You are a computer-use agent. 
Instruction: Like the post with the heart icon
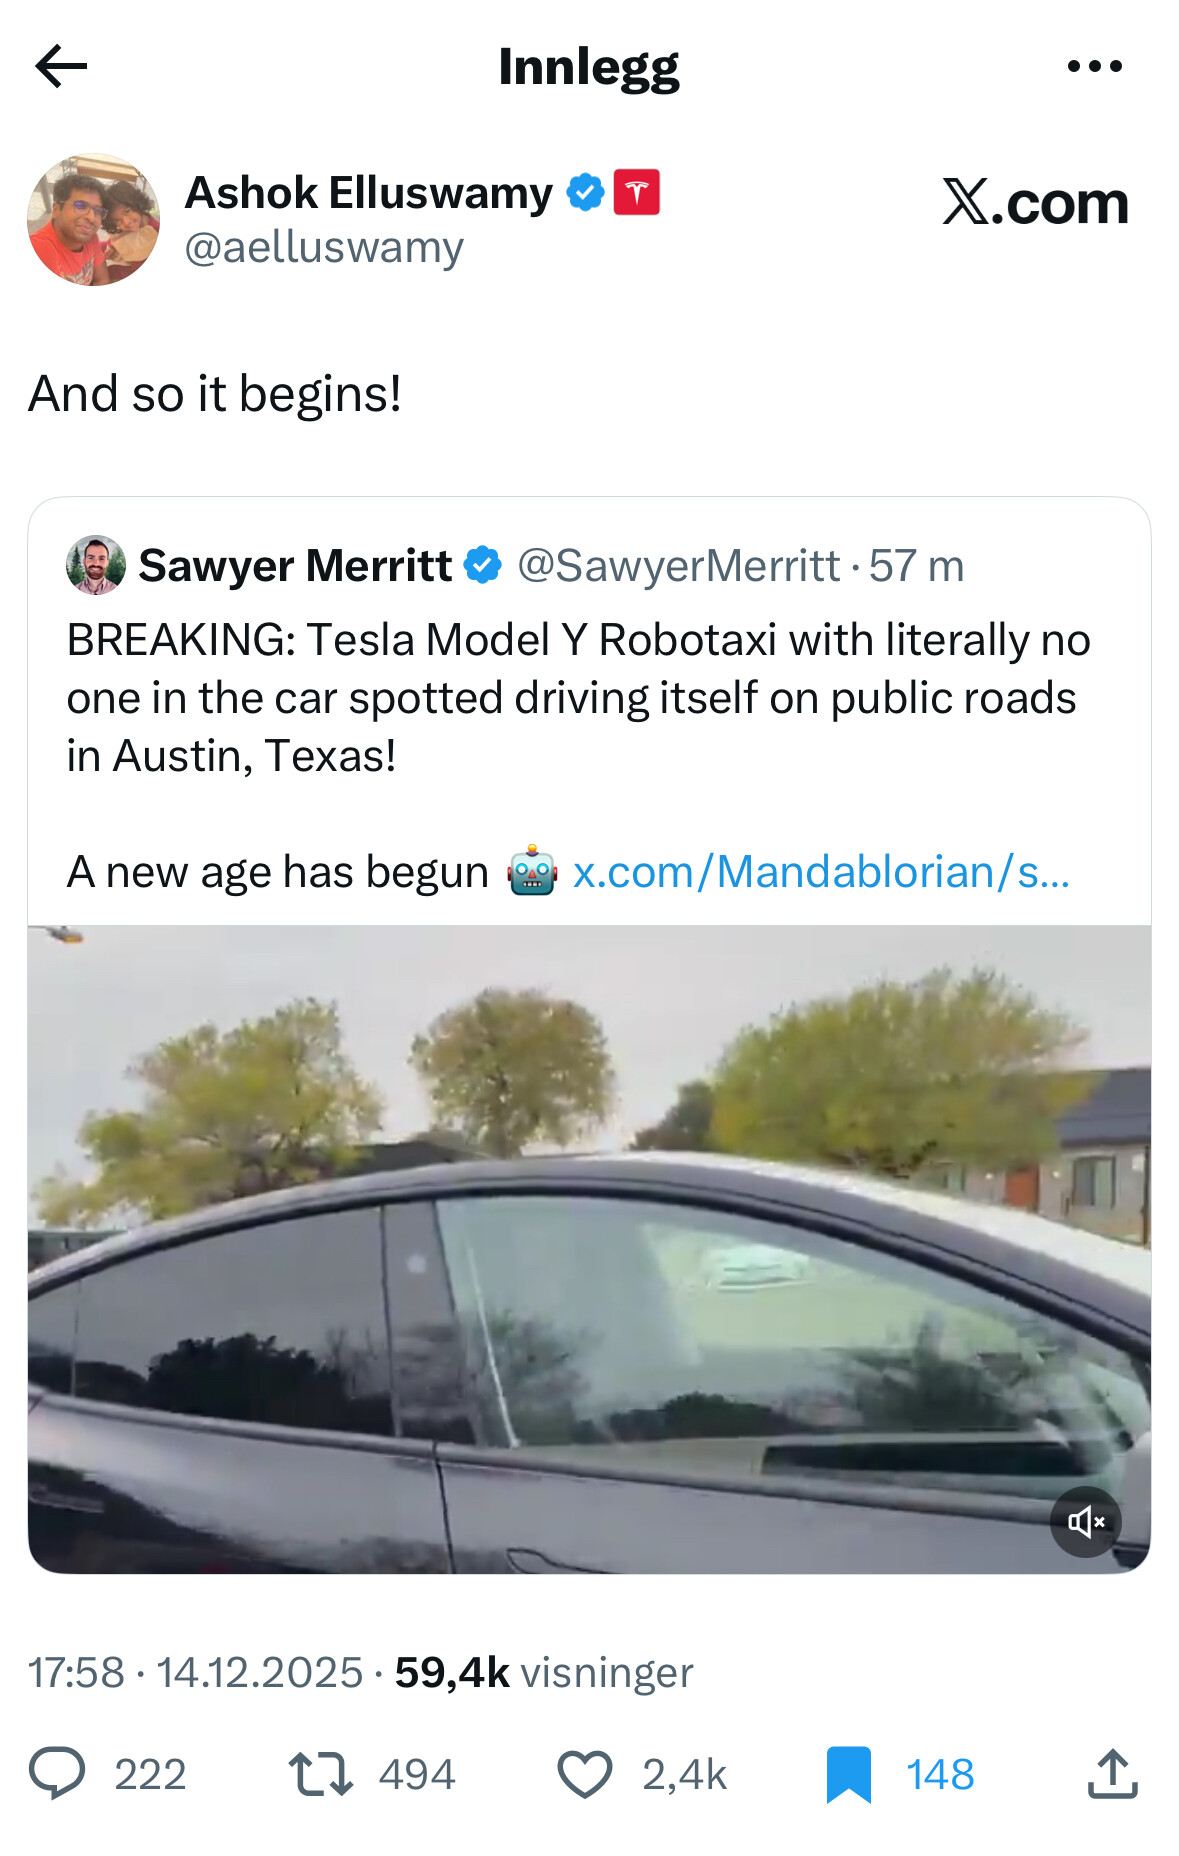coord(585,1774)
